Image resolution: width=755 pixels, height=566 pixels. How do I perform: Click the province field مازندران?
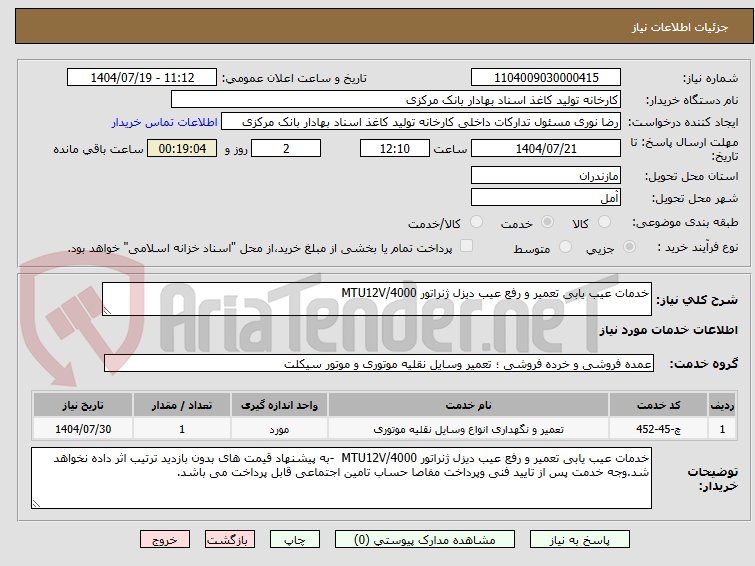546,175
